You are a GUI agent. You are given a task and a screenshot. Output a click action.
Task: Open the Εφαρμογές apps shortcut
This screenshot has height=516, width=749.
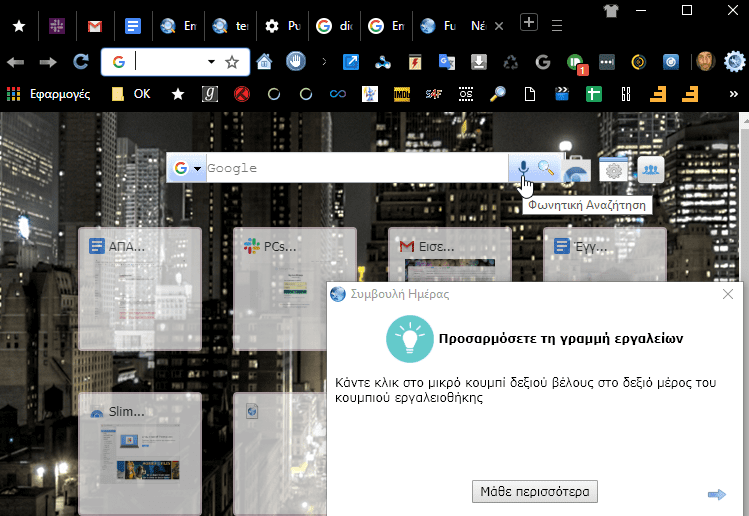[48, 94]
